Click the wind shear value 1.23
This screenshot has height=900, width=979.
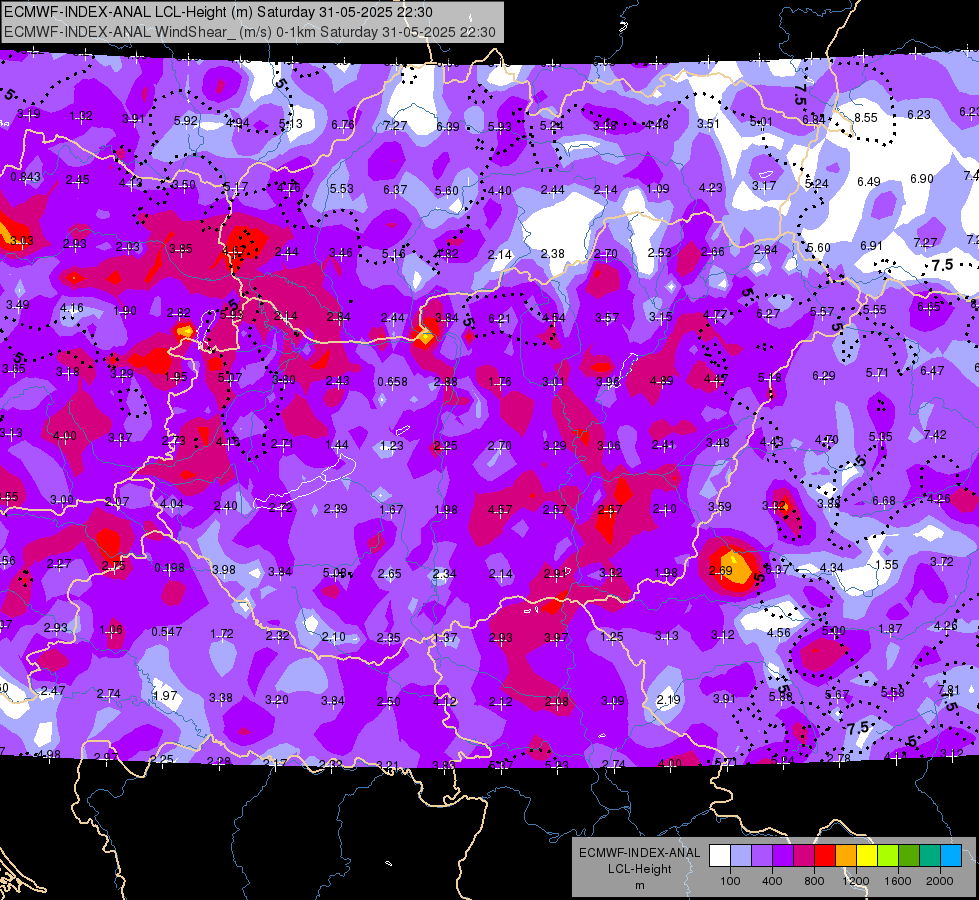pos(391,446)
